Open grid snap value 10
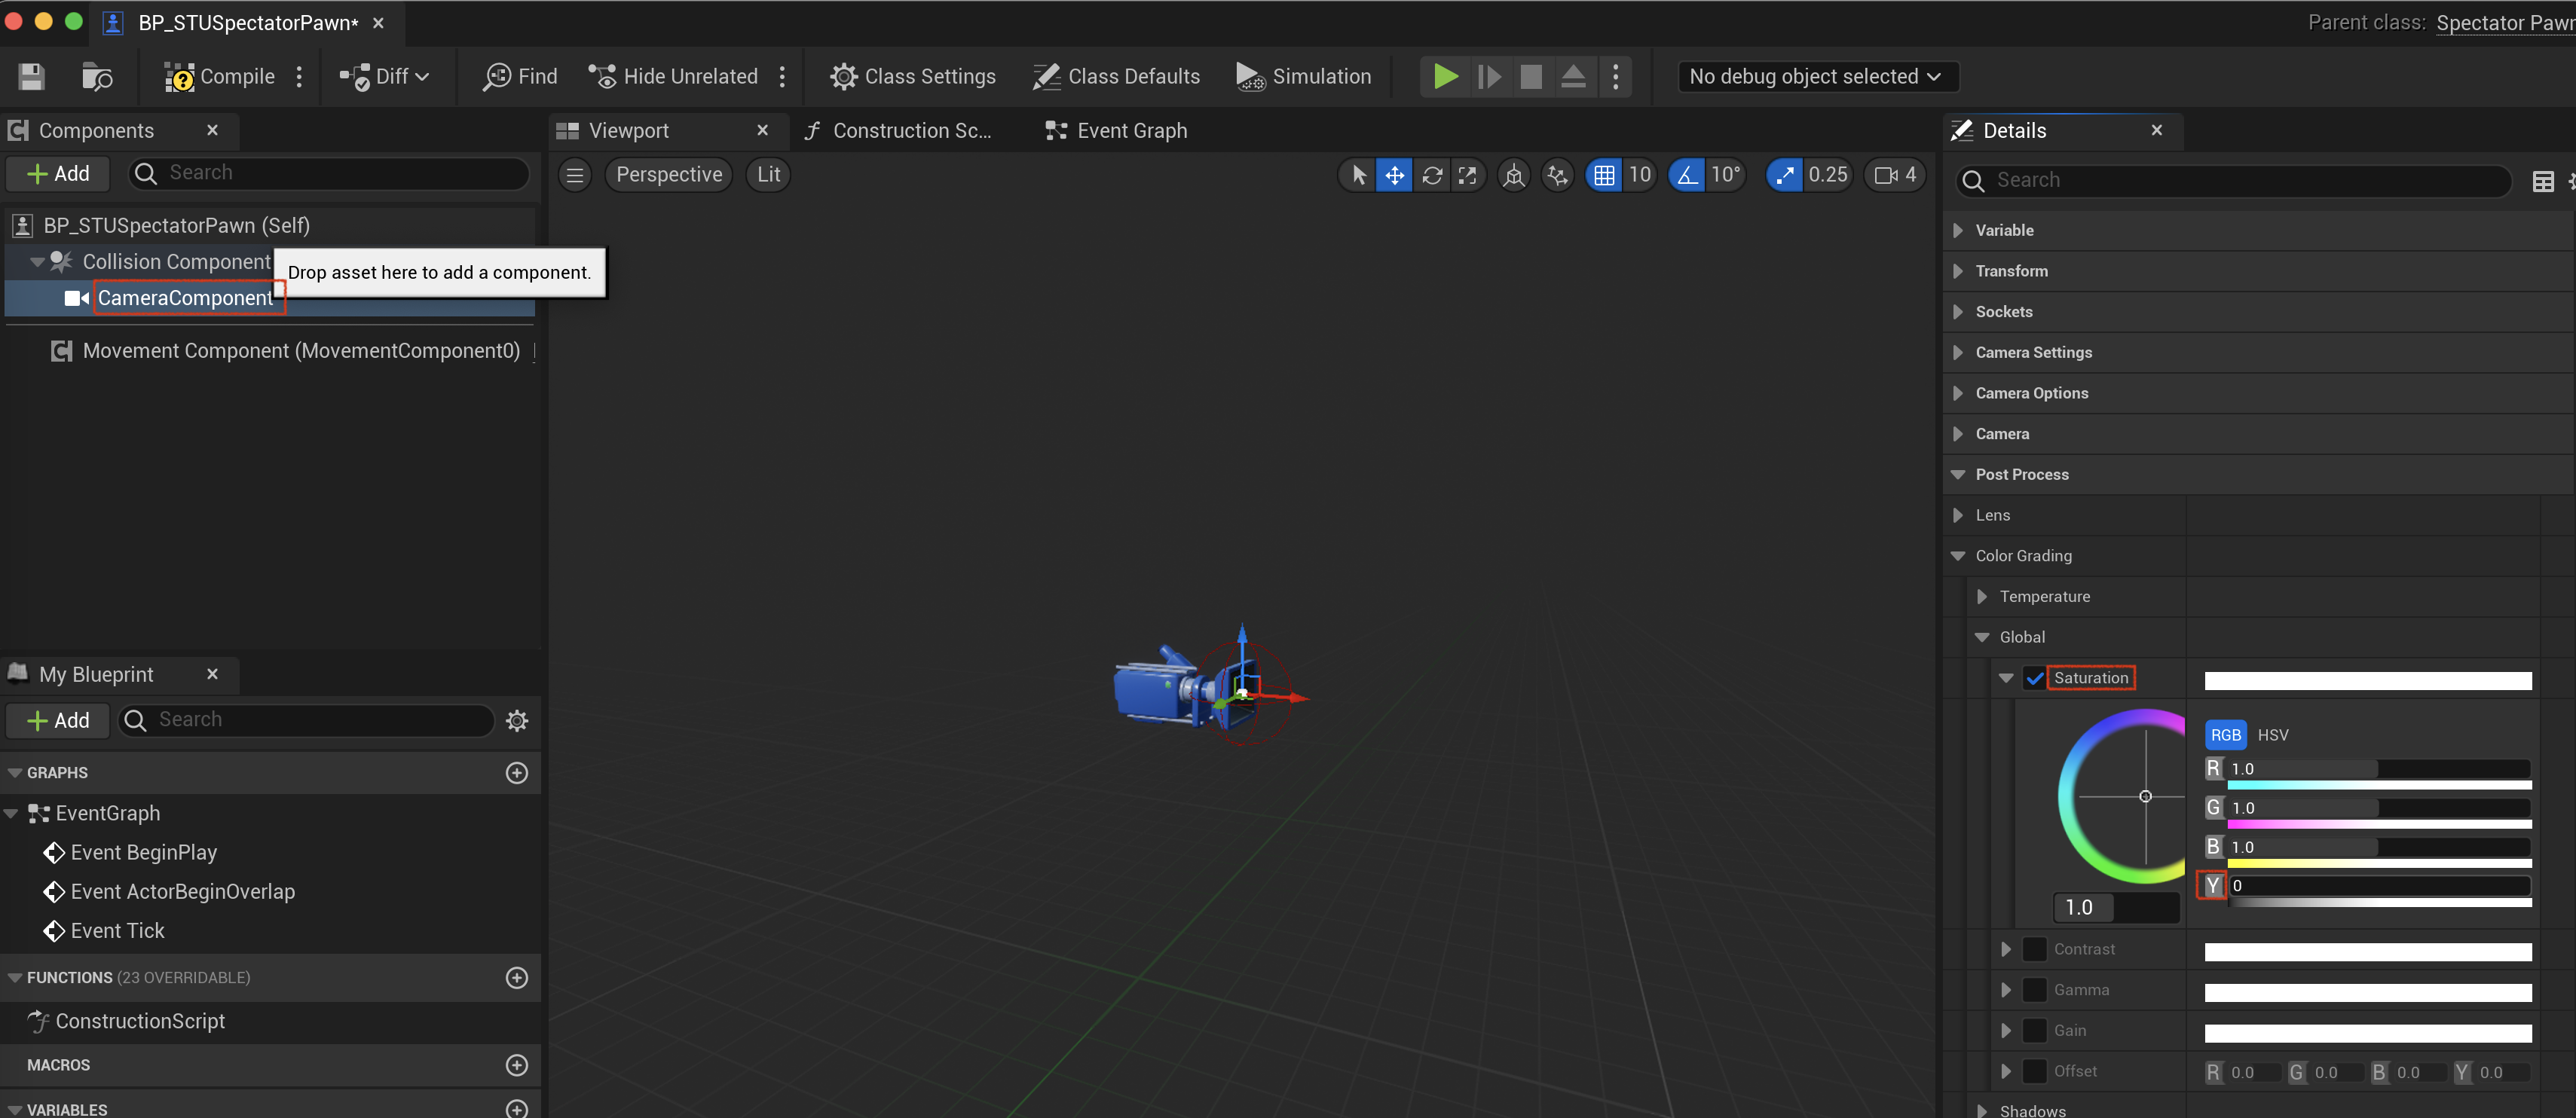Image resolution: width=2576 pixels, height=1118 pixels. 1639,175
